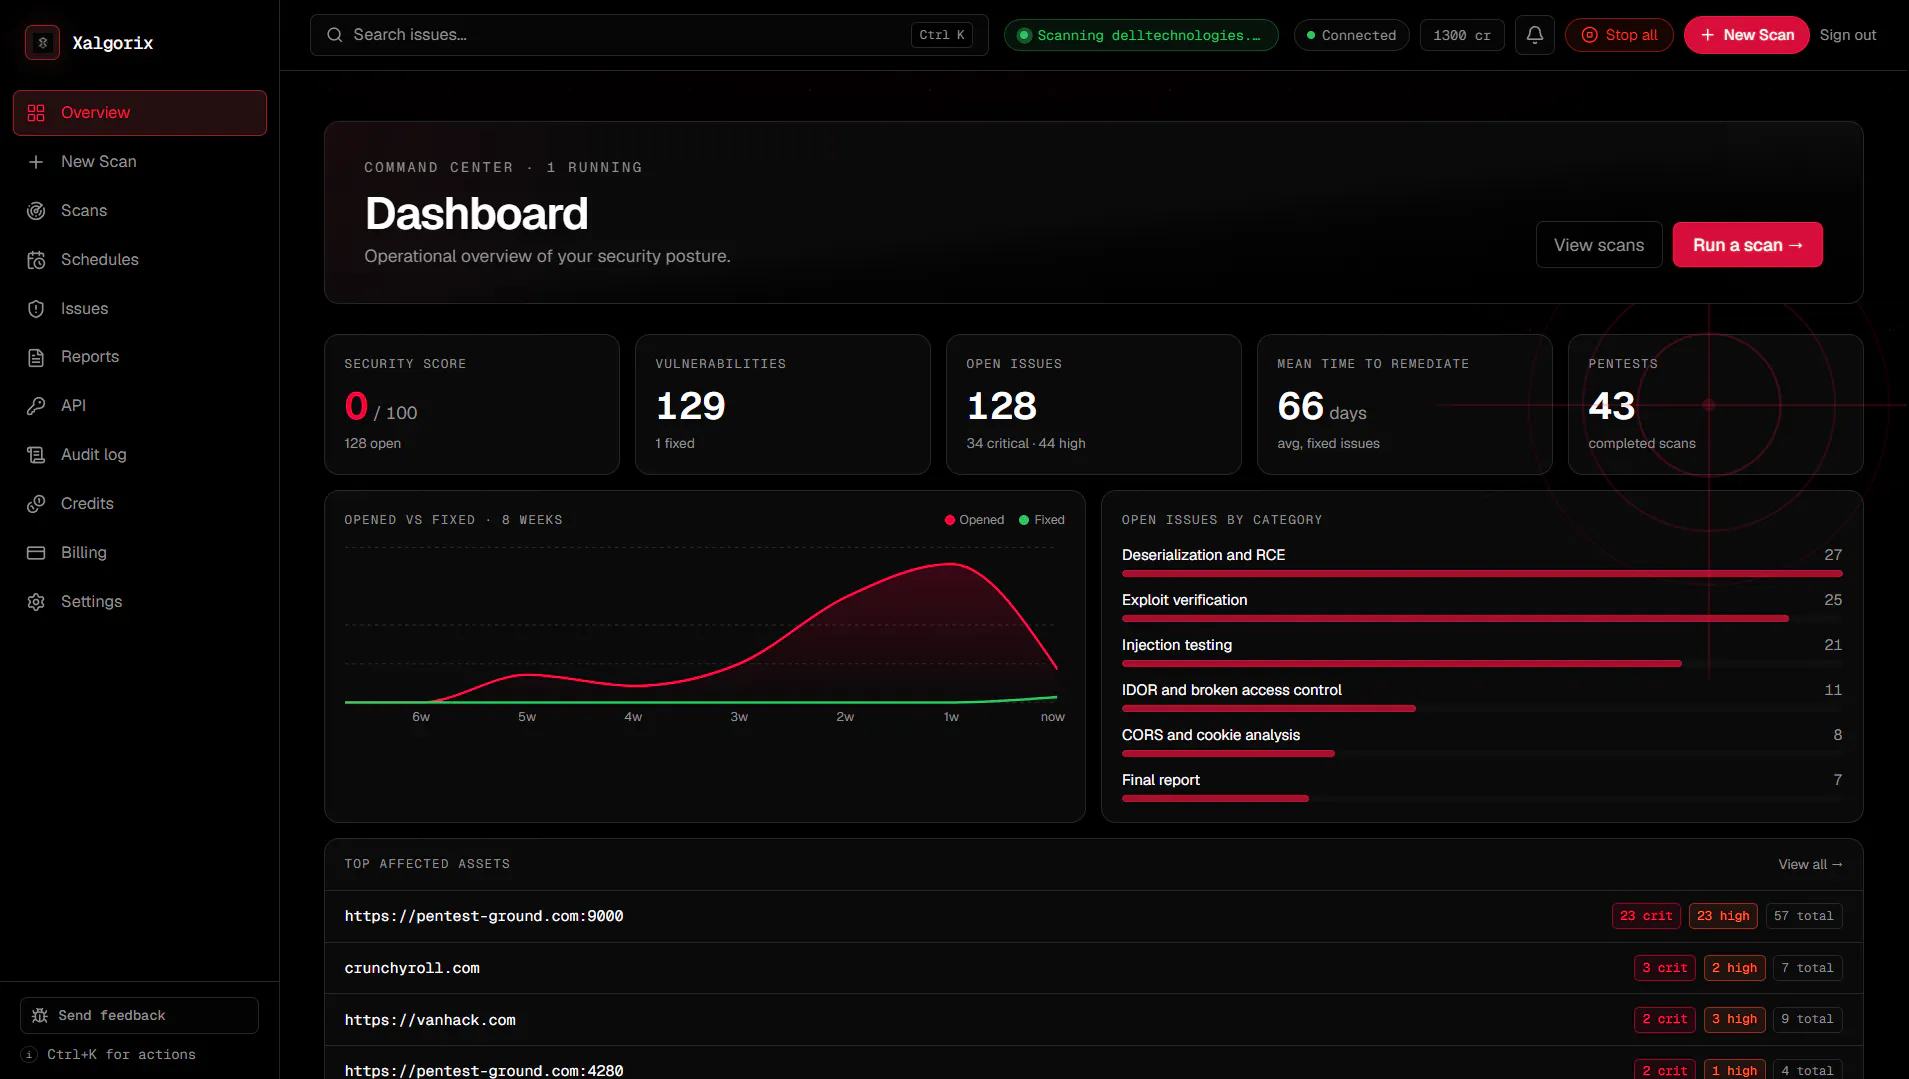The height and width of the screenshot is (1079, 1909).
Task: Click Sign out link
Action: (1847, 35)
